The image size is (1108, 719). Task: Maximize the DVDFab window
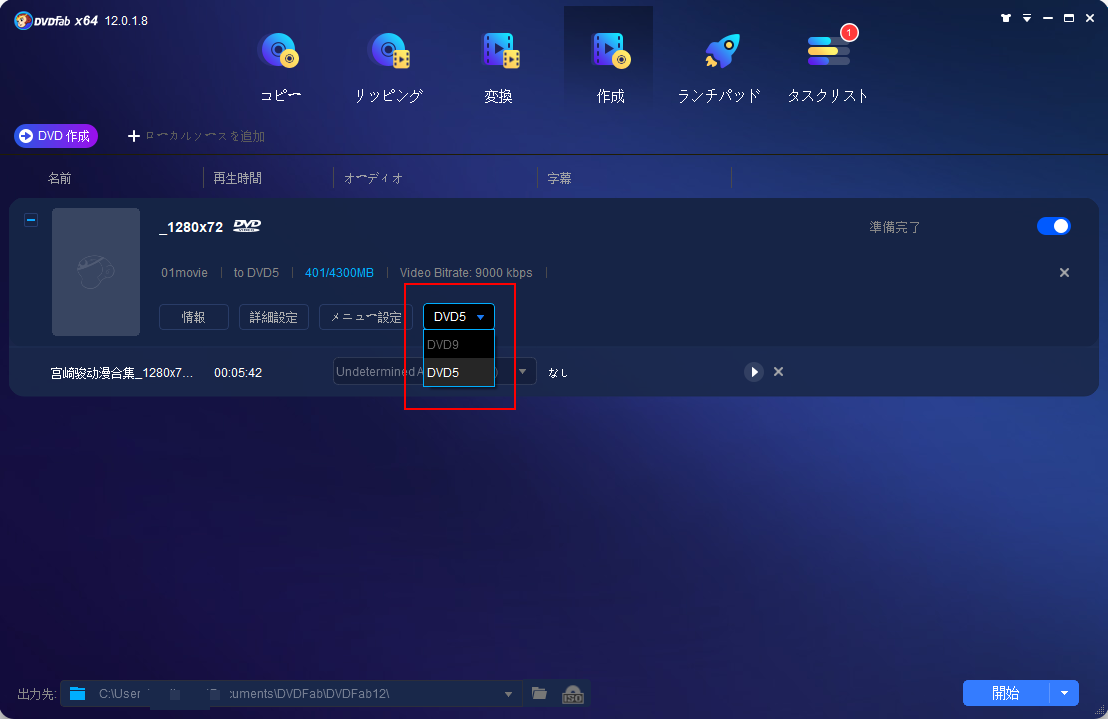point(1069,18)
